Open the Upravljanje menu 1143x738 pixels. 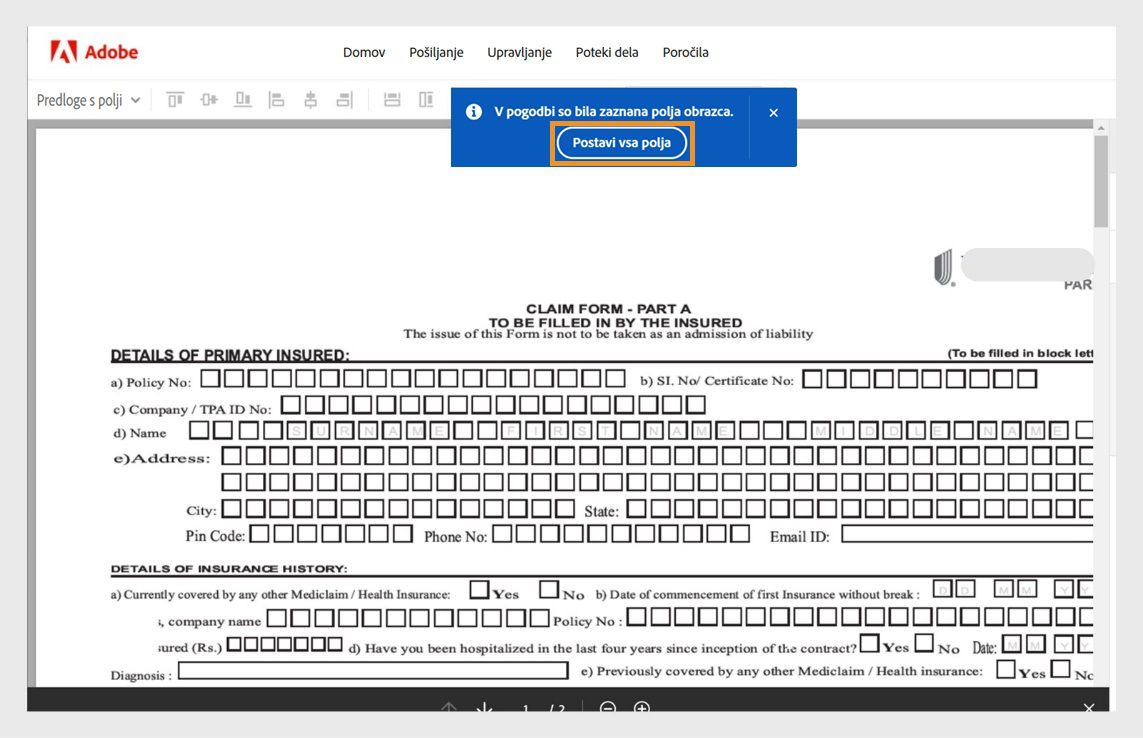519,53
